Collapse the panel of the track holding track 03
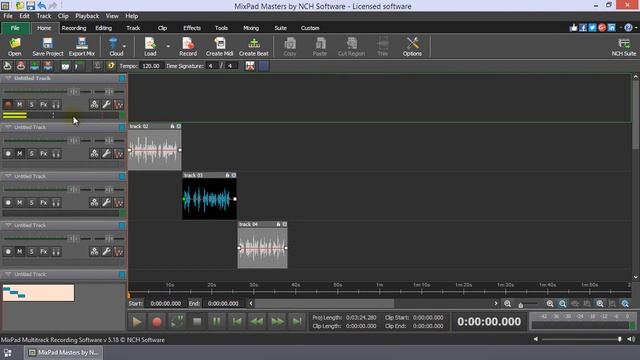640x360 pixels. [8, 176]
